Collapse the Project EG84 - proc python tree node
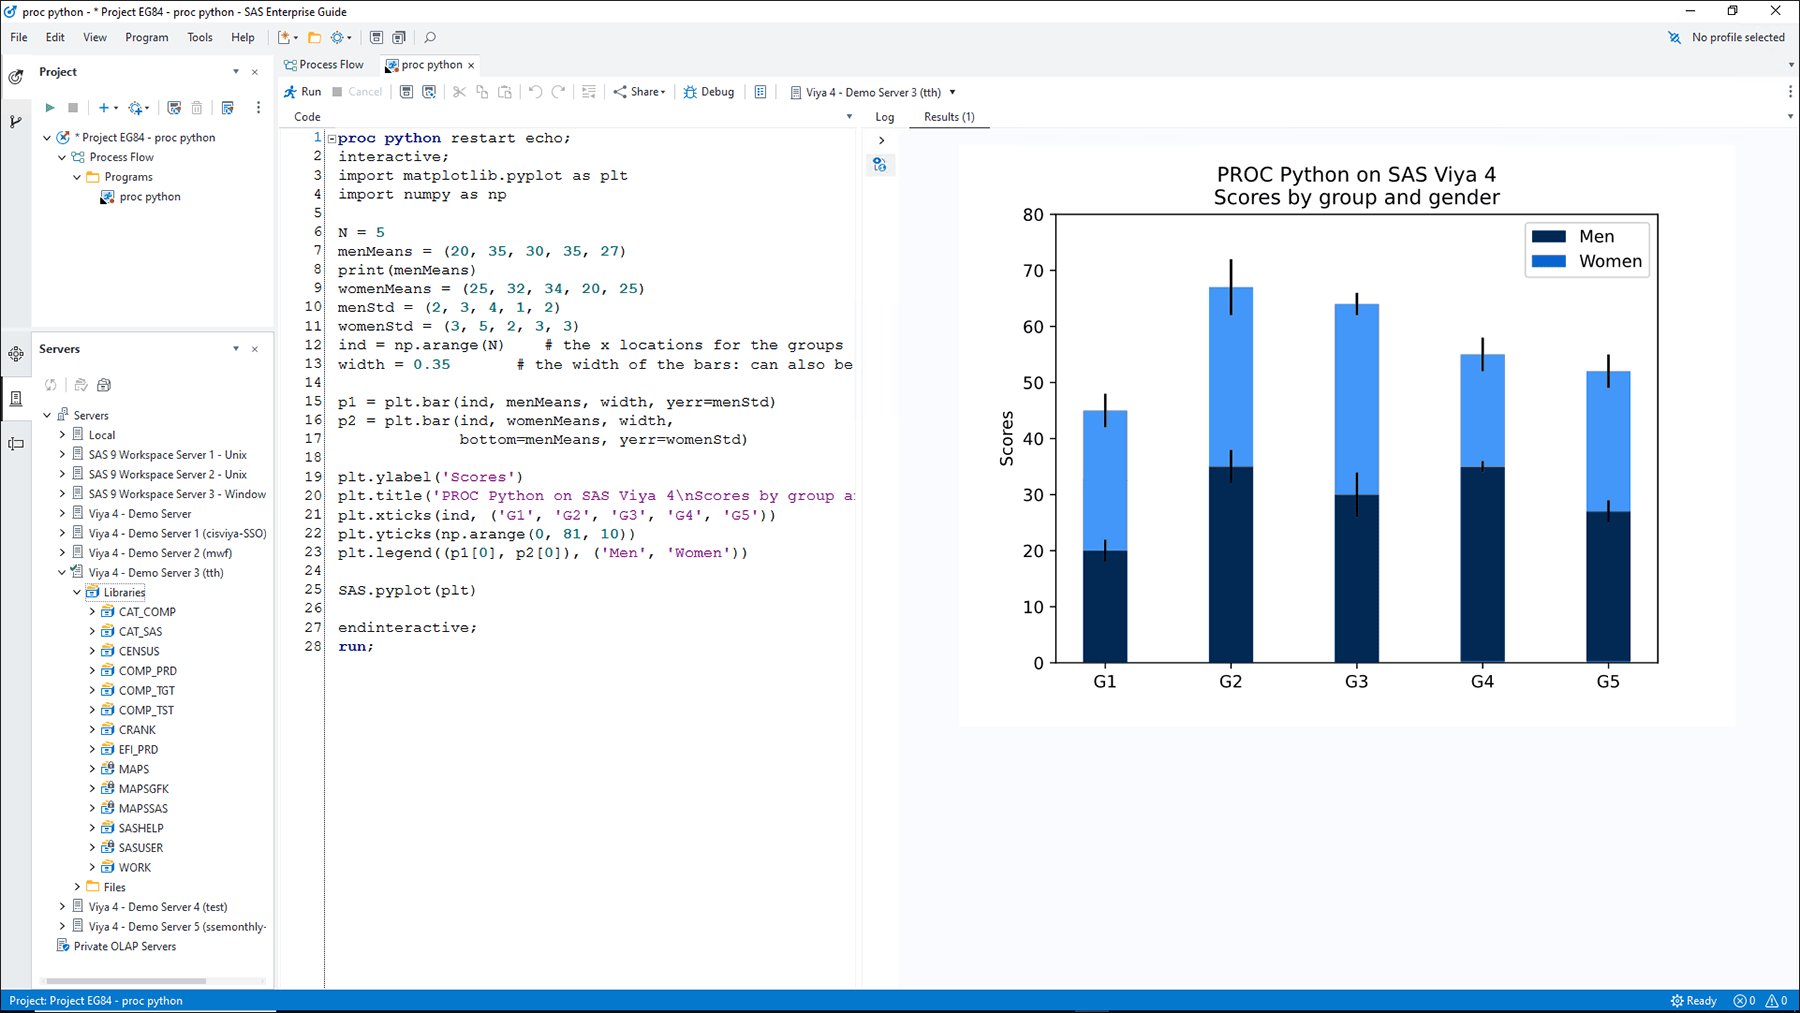Image resolution: width=1800 pixels, height=1013 pixels. pos(47,138)
